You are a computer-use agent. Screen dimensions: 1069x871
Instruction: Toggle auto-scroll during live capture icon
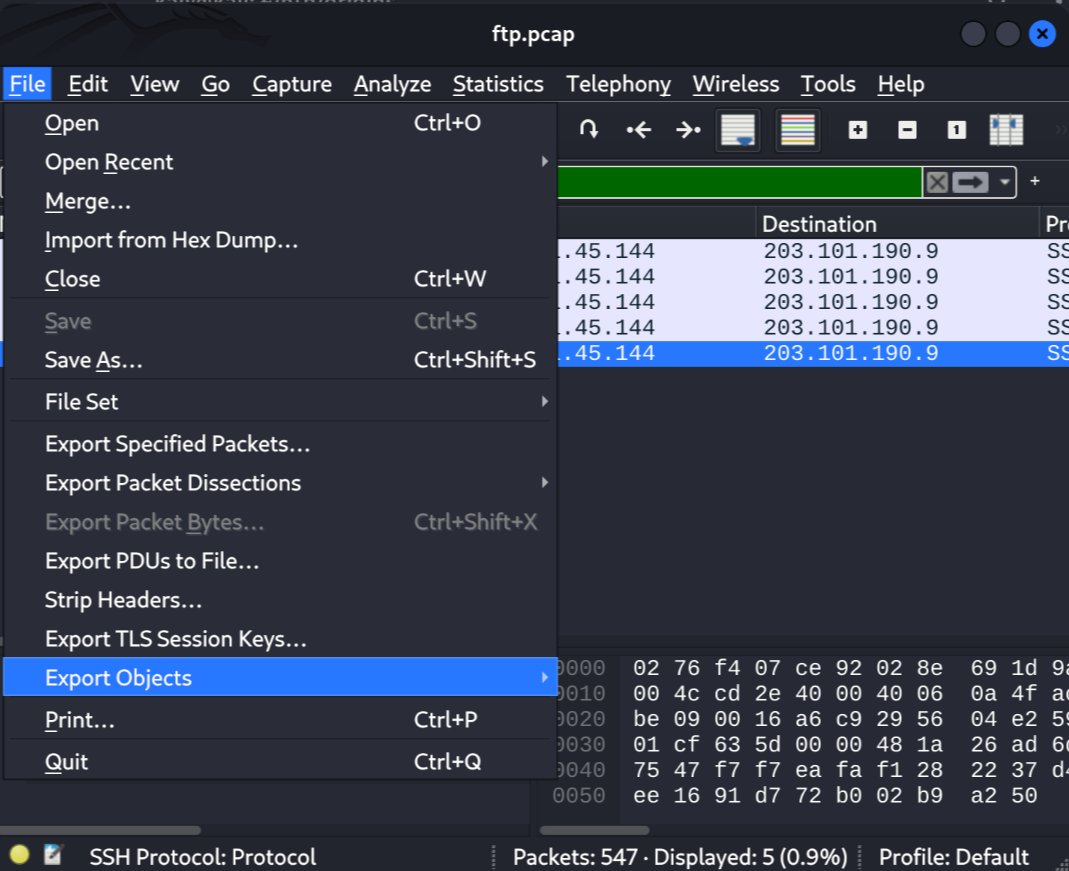pos(738,129)
